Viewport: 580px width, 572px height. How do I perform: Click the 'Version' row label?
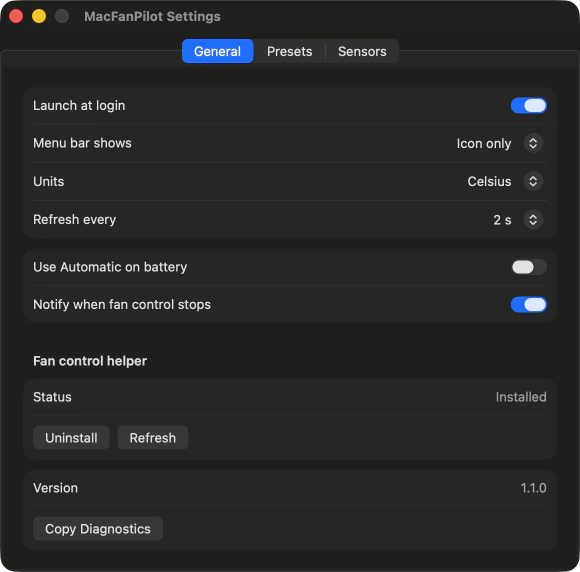click(55, 488)
